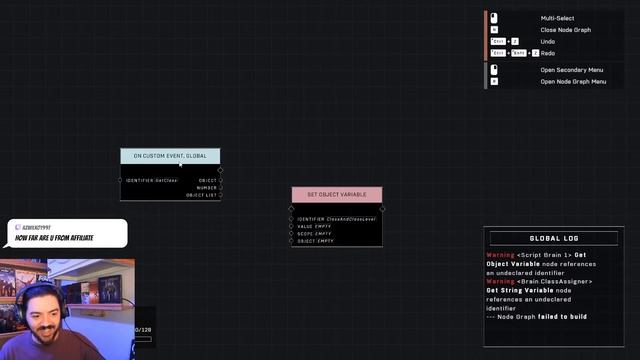Click the left-mouse icon beside Multi-Select

[494, 18]
